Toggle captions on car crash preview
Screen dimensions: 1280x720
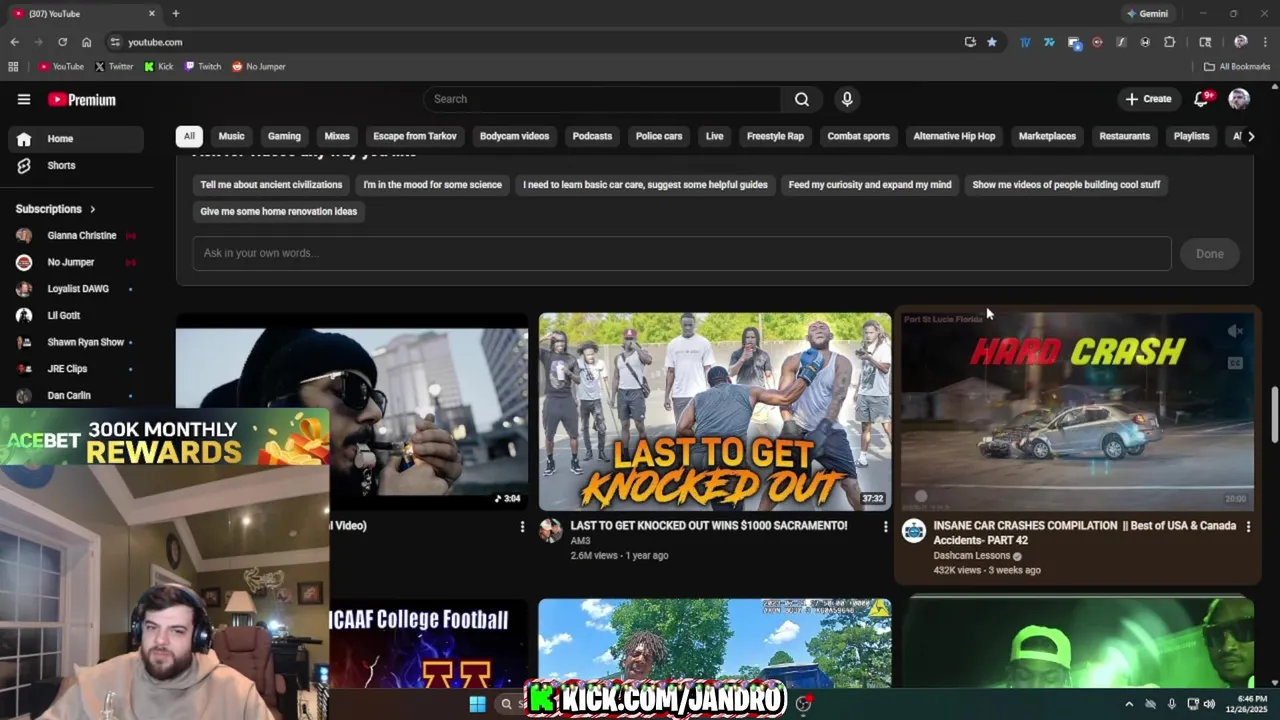[x=1235, y=363]
